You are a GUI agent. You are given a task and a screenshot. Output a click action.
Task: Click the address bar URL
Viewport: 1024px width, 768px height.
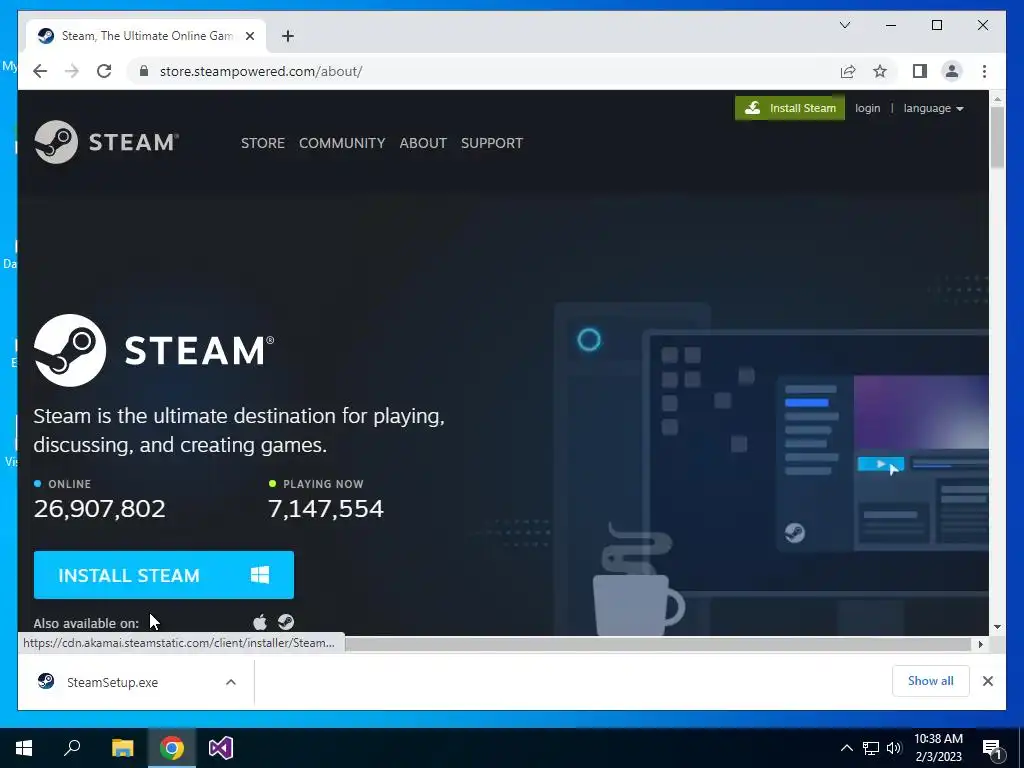[261, 71]
